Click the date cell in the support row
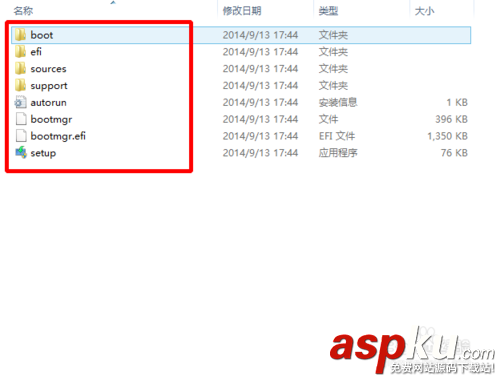Screen dimensions: 500x380 [260, 85]
